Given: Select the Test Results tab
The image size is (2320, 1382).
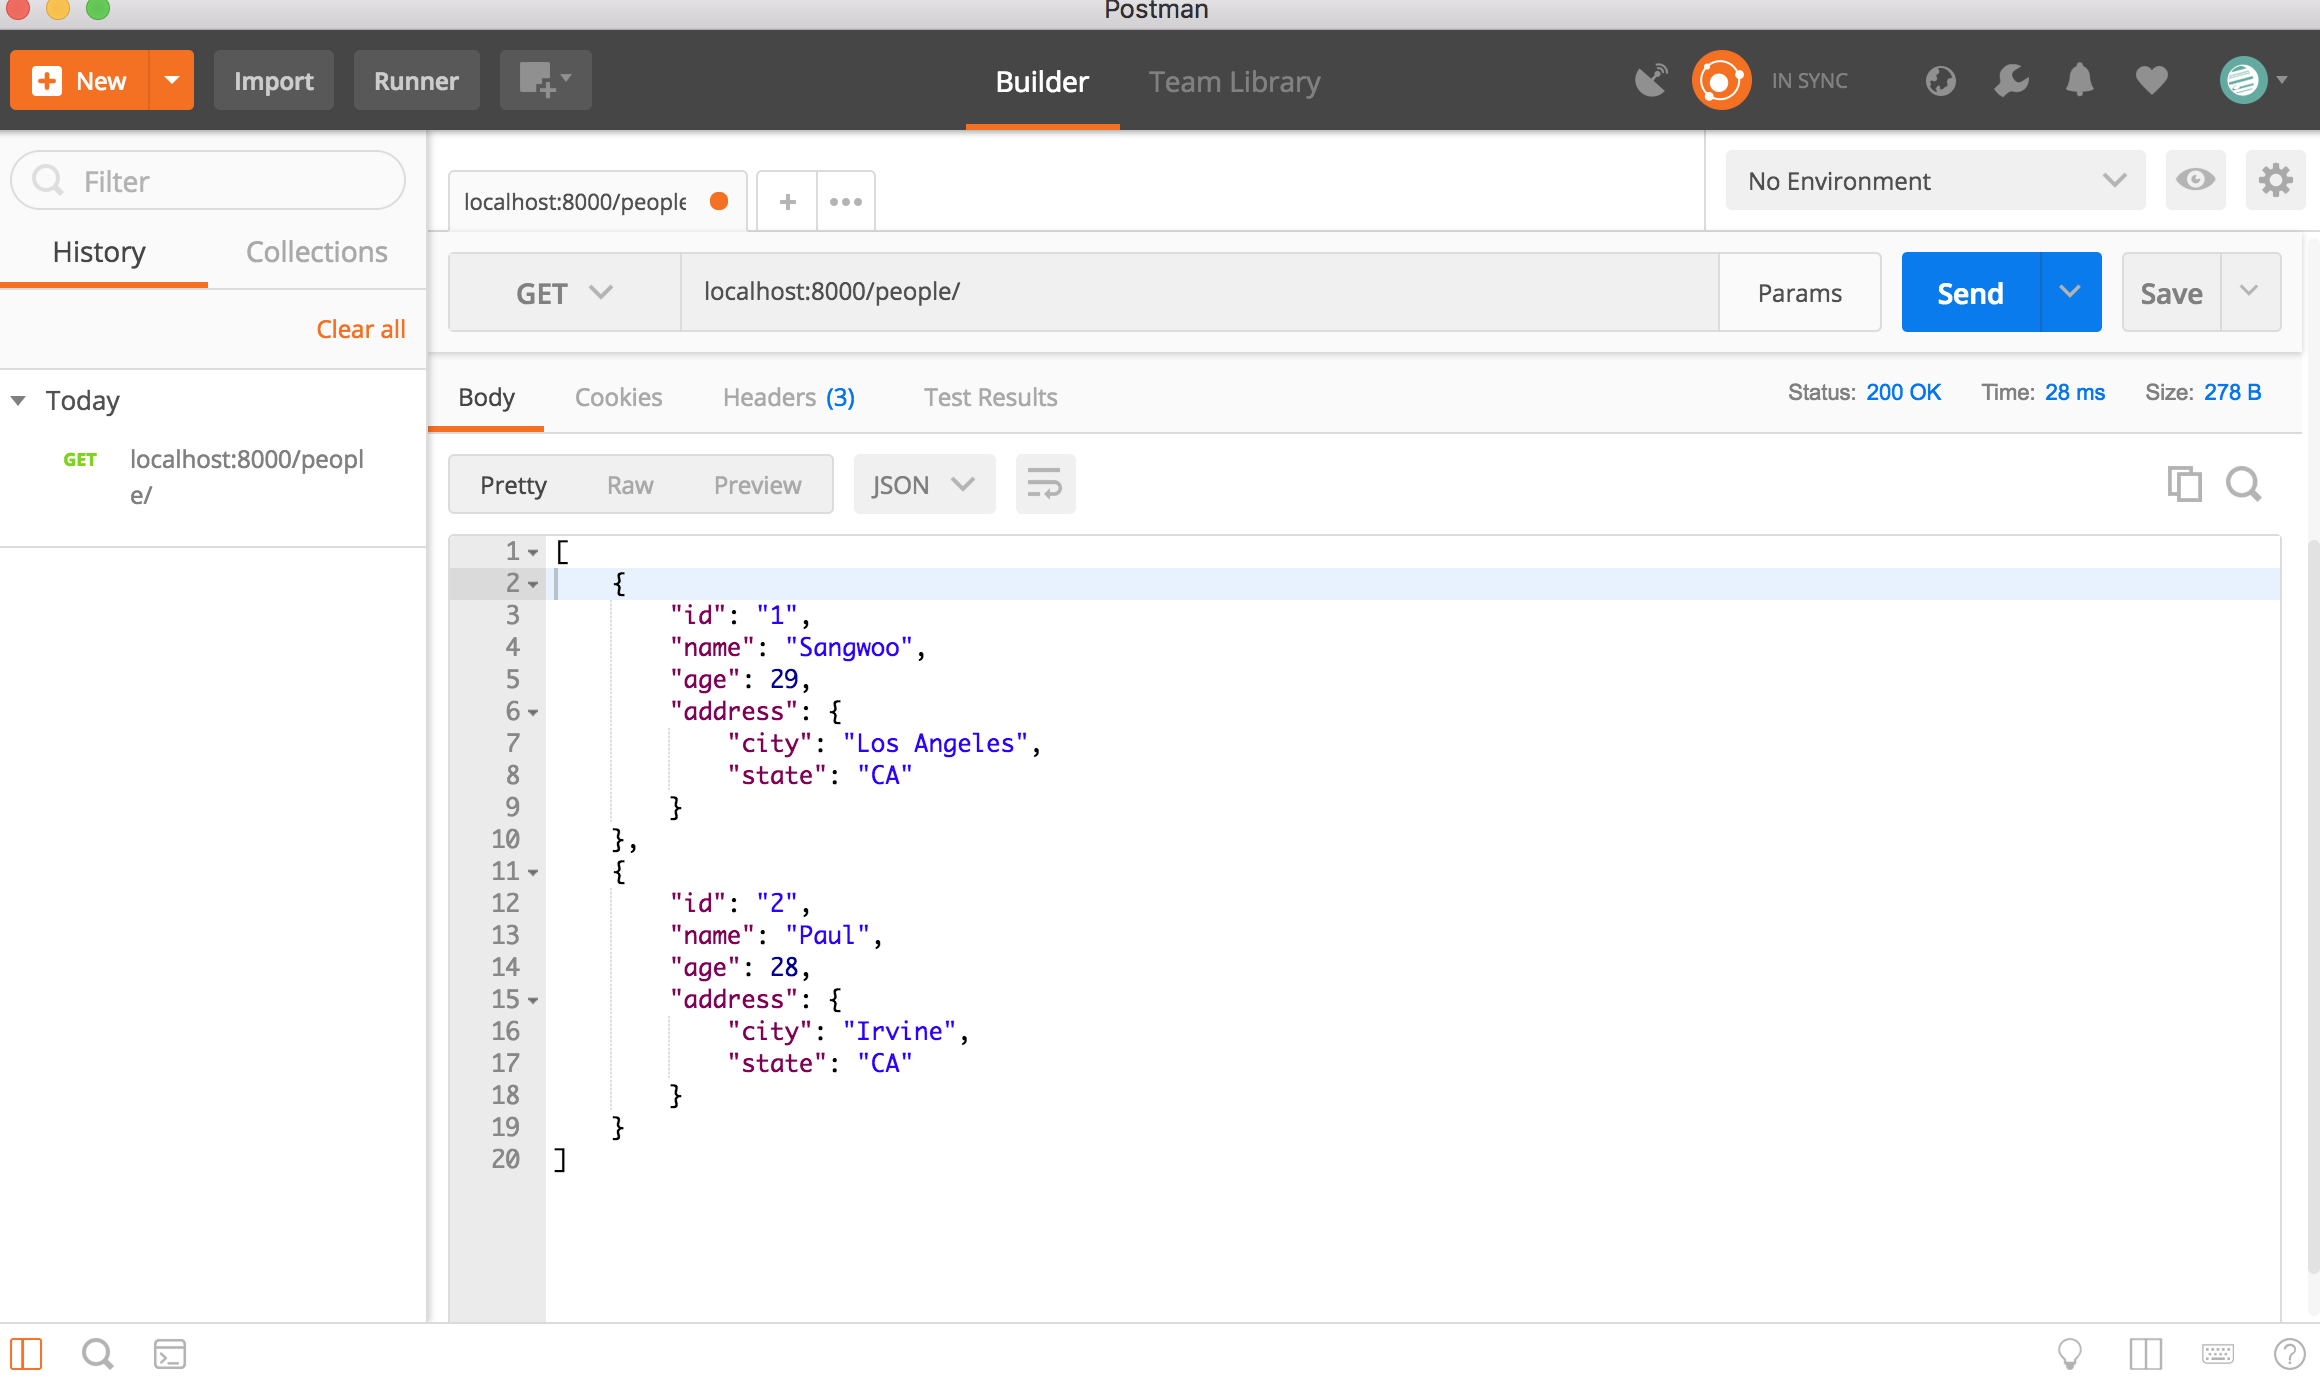Looking at the screenshot, I should click(x=990, y=397).
